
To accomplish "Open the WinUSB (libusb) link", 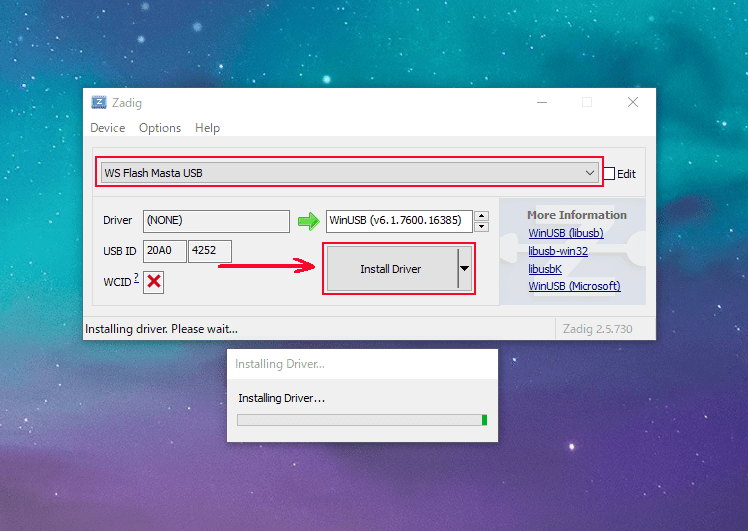I will tap(566, 233).
